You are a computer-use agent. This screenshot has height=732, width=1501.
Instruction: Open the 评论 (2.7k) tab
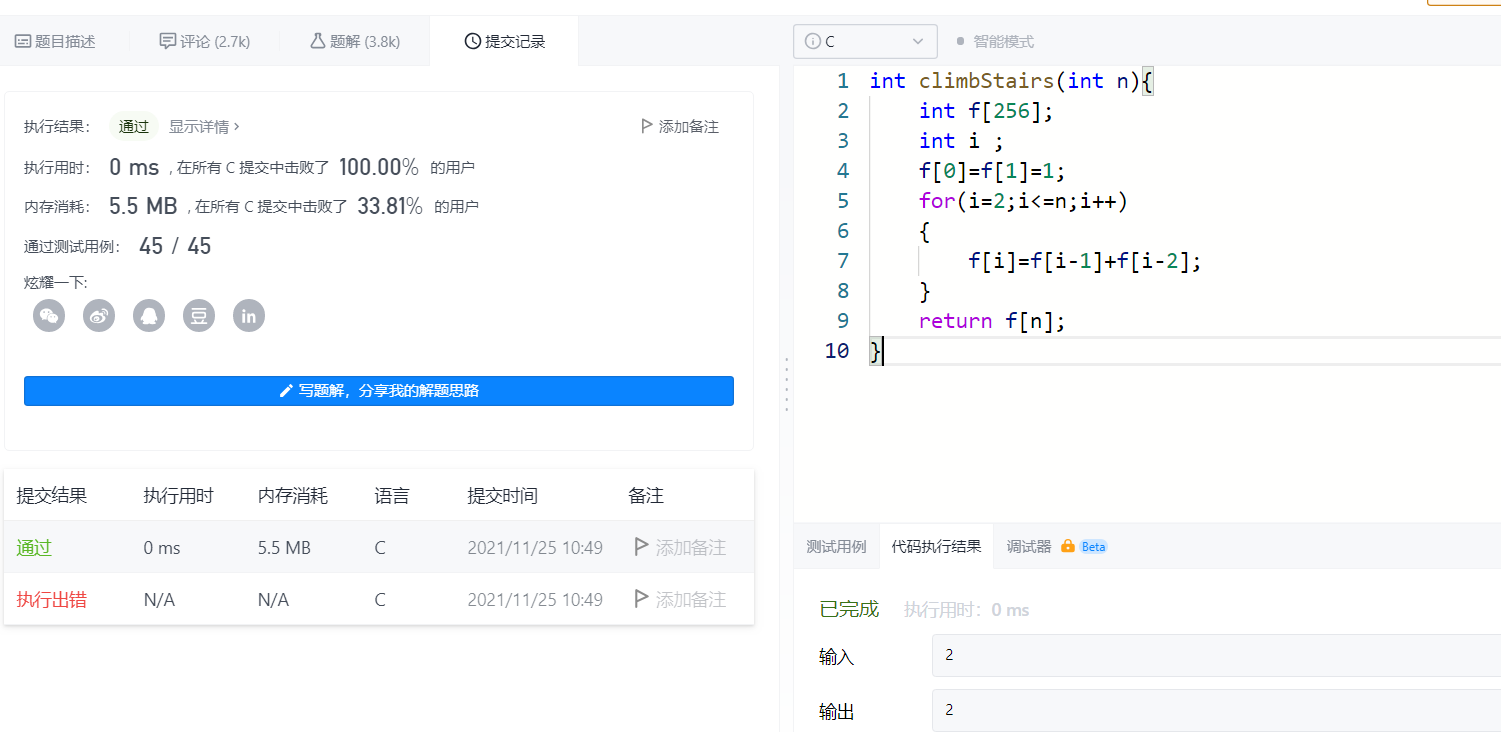point(205,42)
